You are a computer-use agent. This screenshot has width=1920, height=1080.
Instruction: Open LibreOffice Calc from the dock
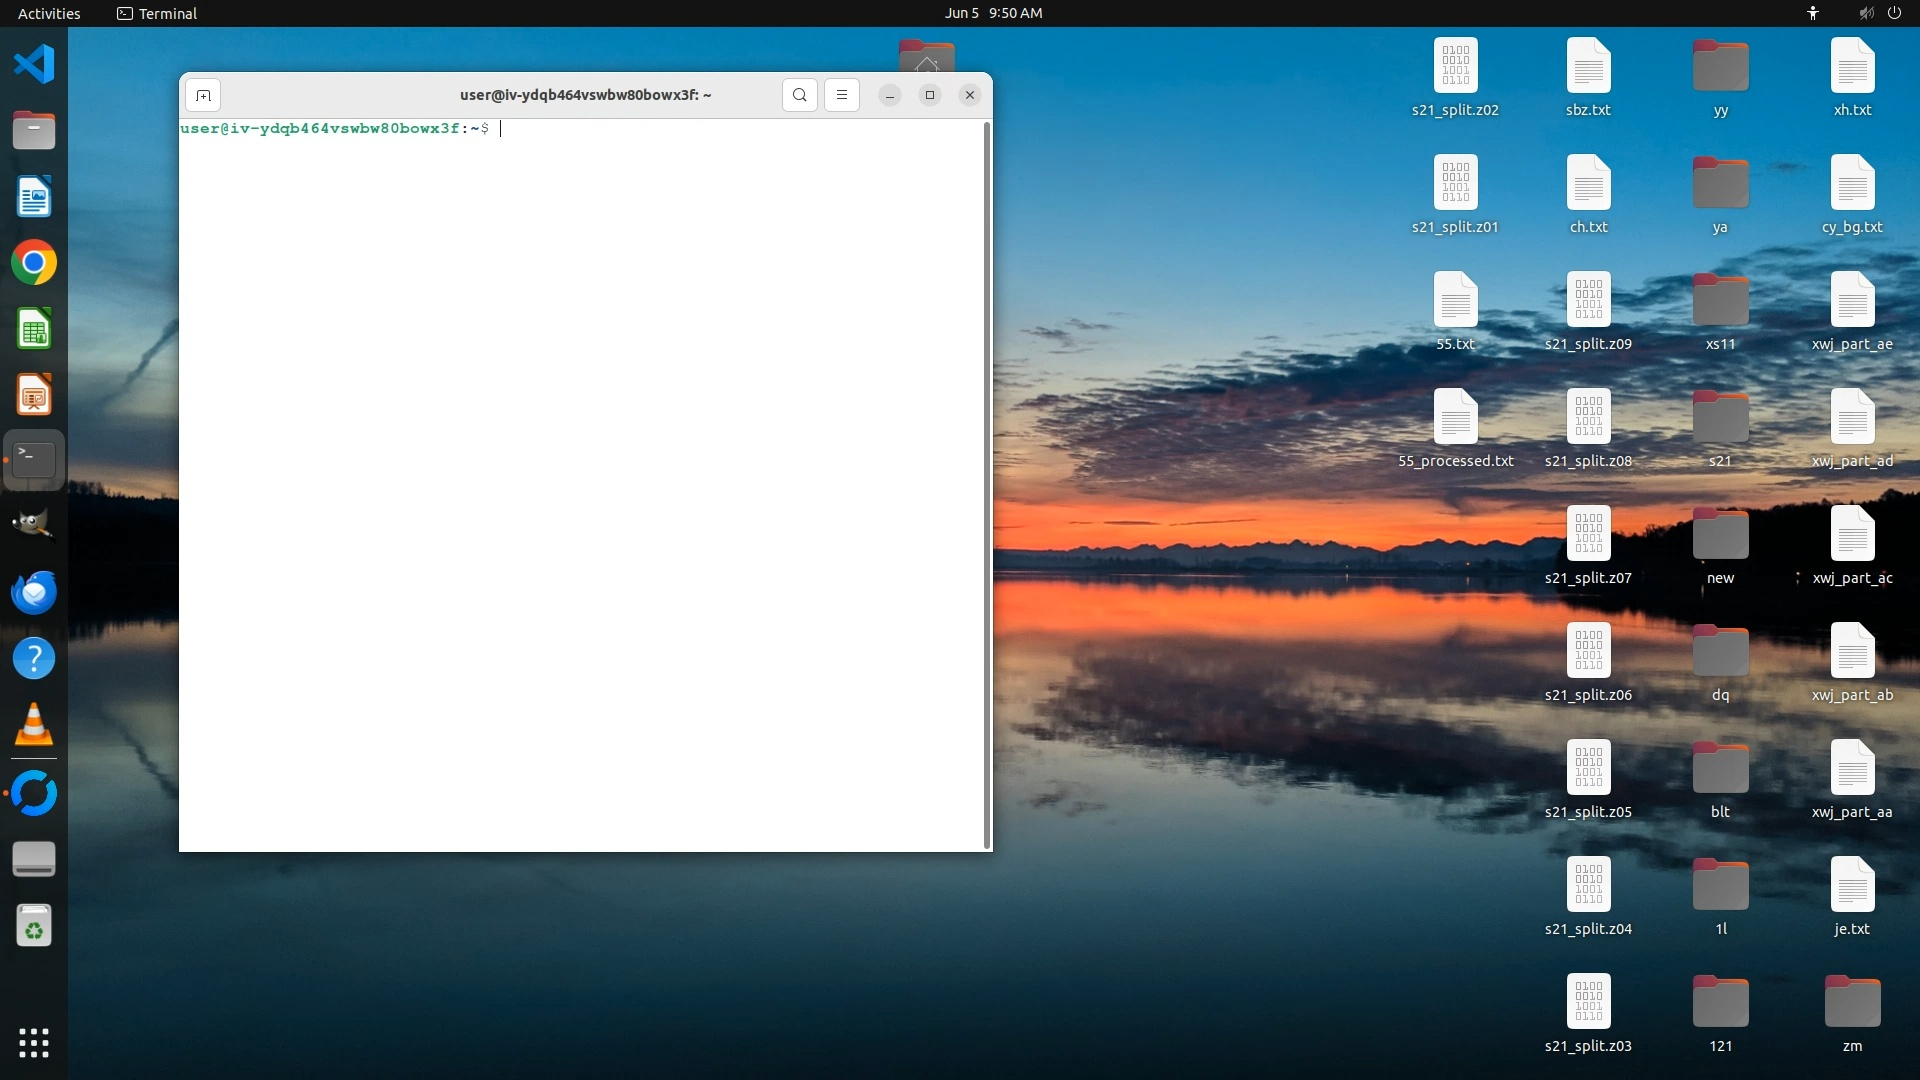(x=34, y=329)
